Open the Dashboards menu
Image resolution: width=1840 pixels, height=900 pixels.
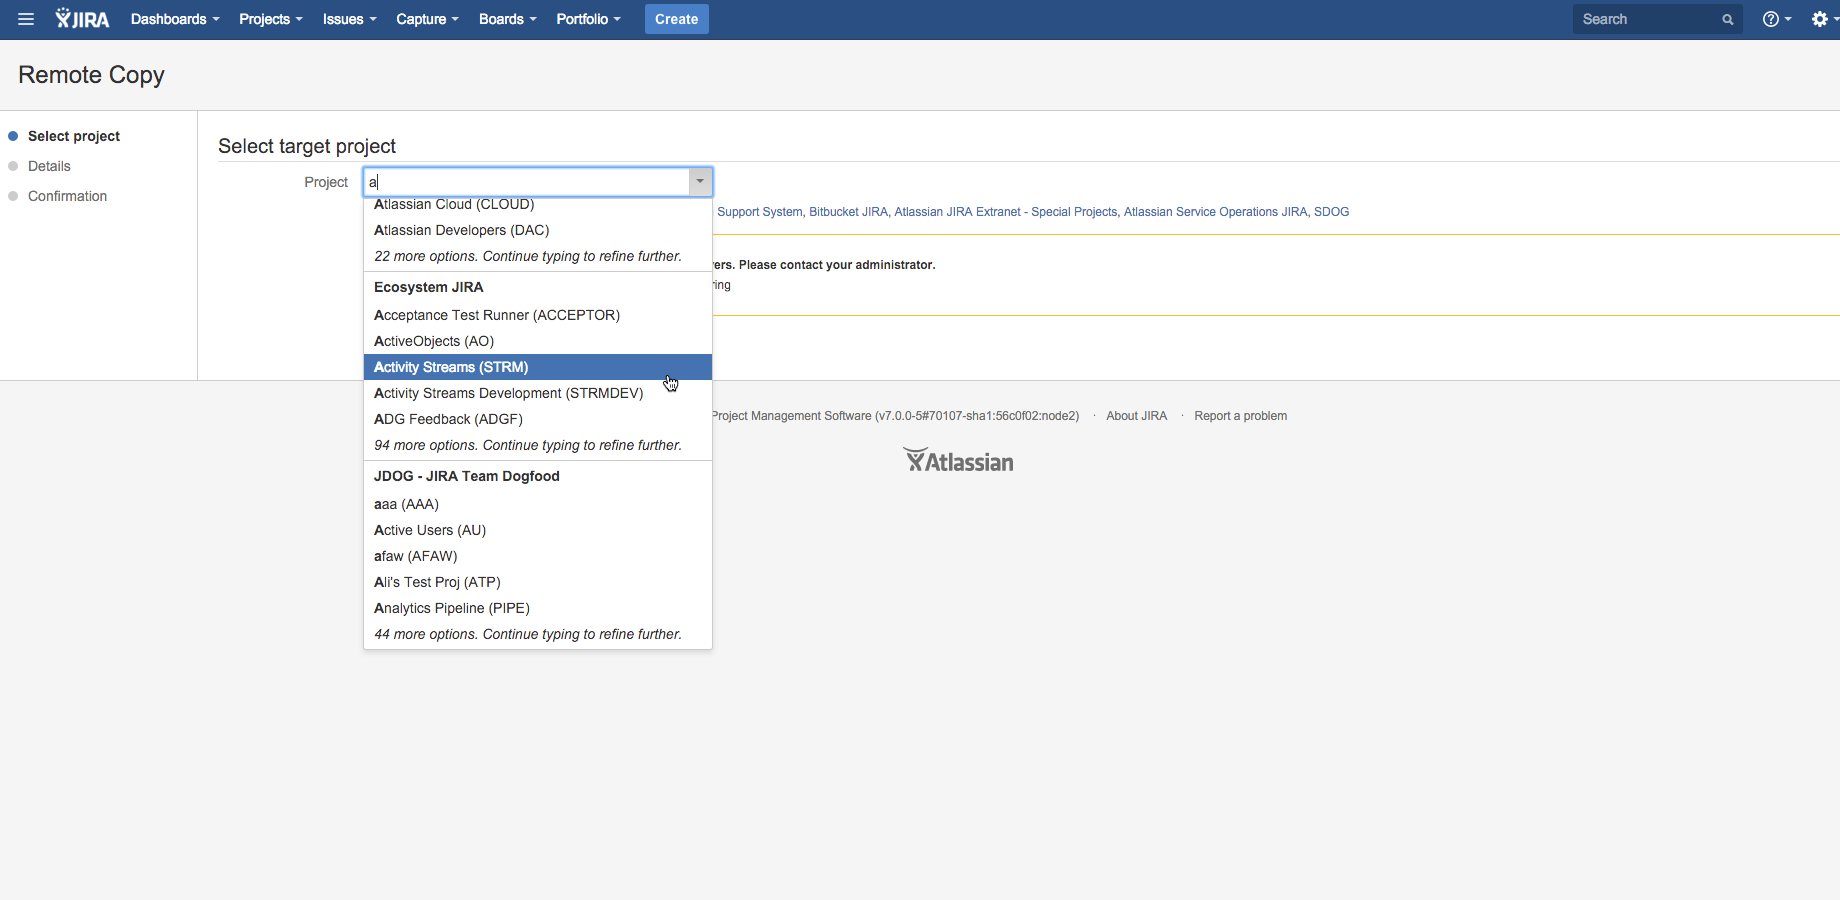click(x=175, y=19)
